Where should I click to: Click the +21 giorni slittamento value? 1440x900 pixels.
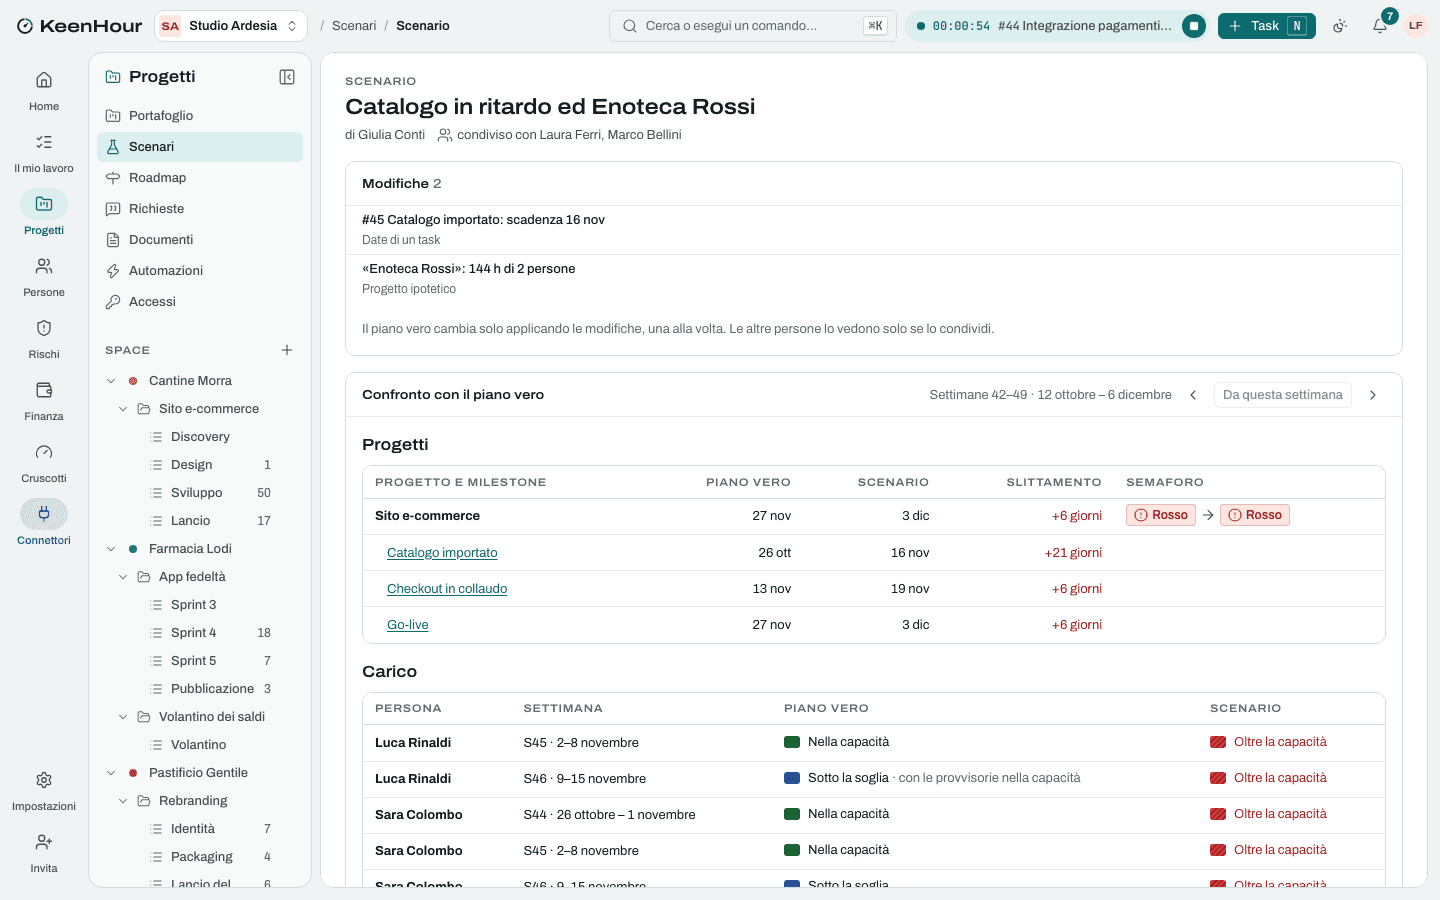click(x=1073, y=553)
